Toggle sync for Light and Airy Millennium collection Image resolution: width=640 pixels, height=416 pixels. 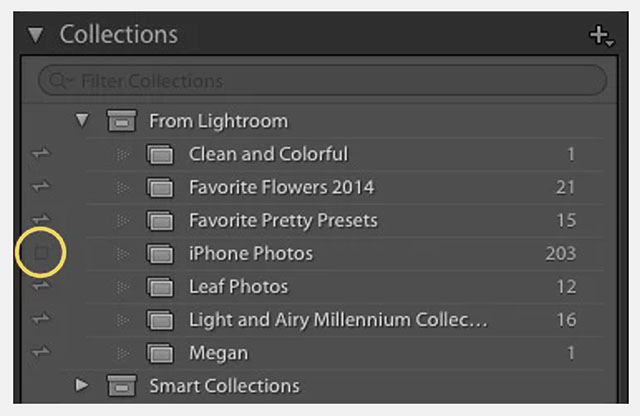point(41,318)
